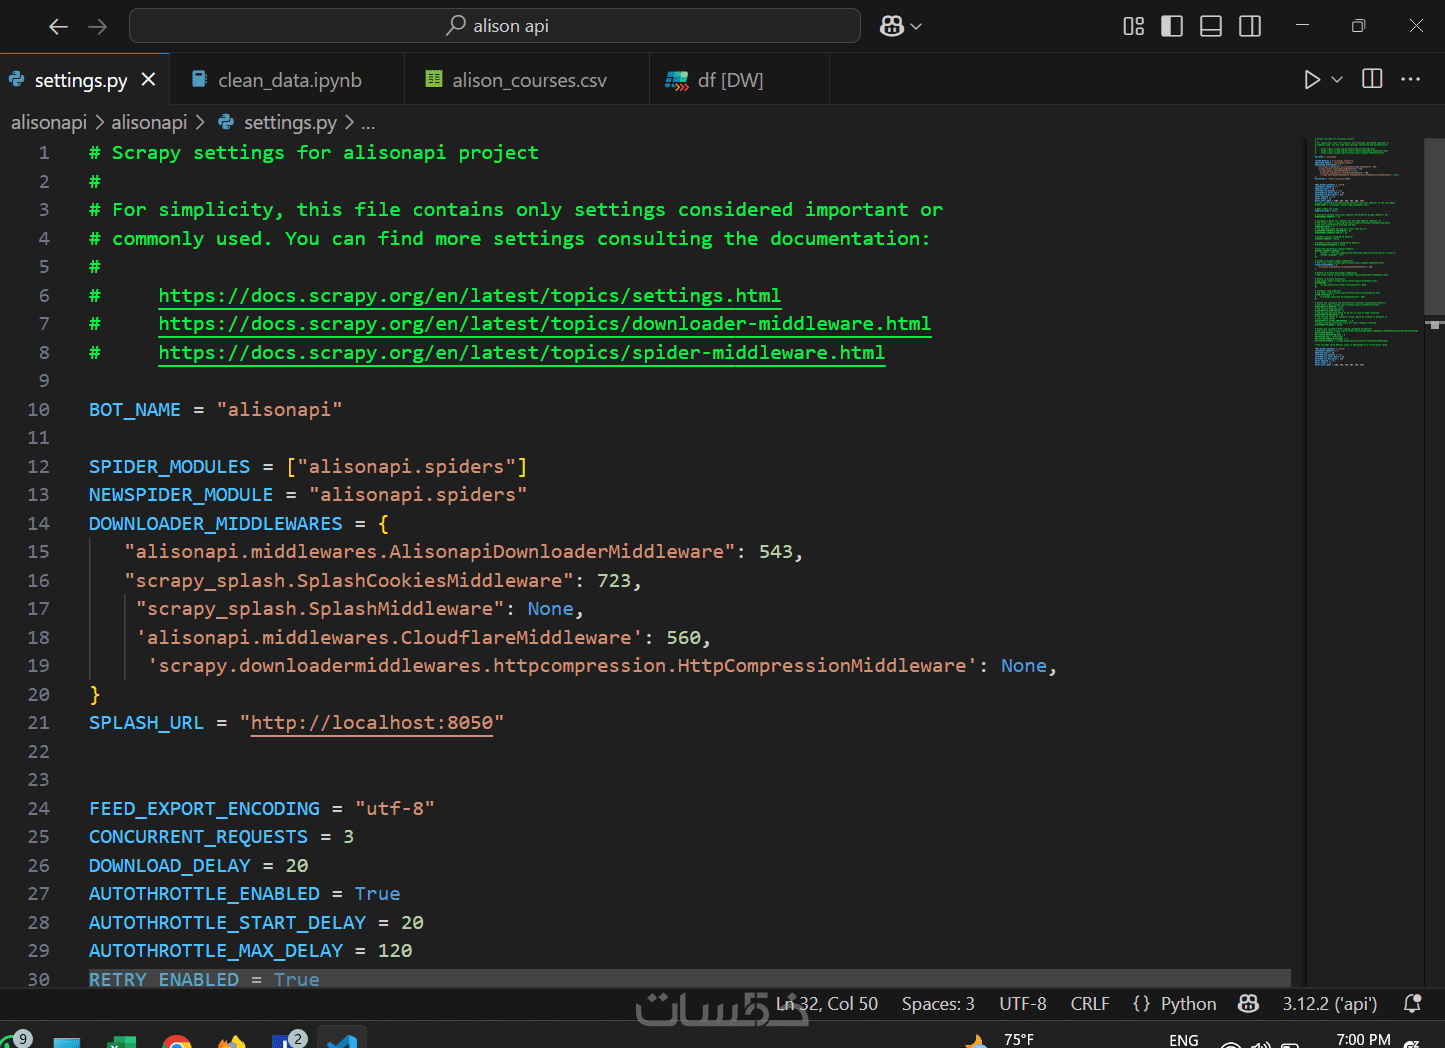
Task: Toggle the secondary side bar visibility
Action: 1250,26
